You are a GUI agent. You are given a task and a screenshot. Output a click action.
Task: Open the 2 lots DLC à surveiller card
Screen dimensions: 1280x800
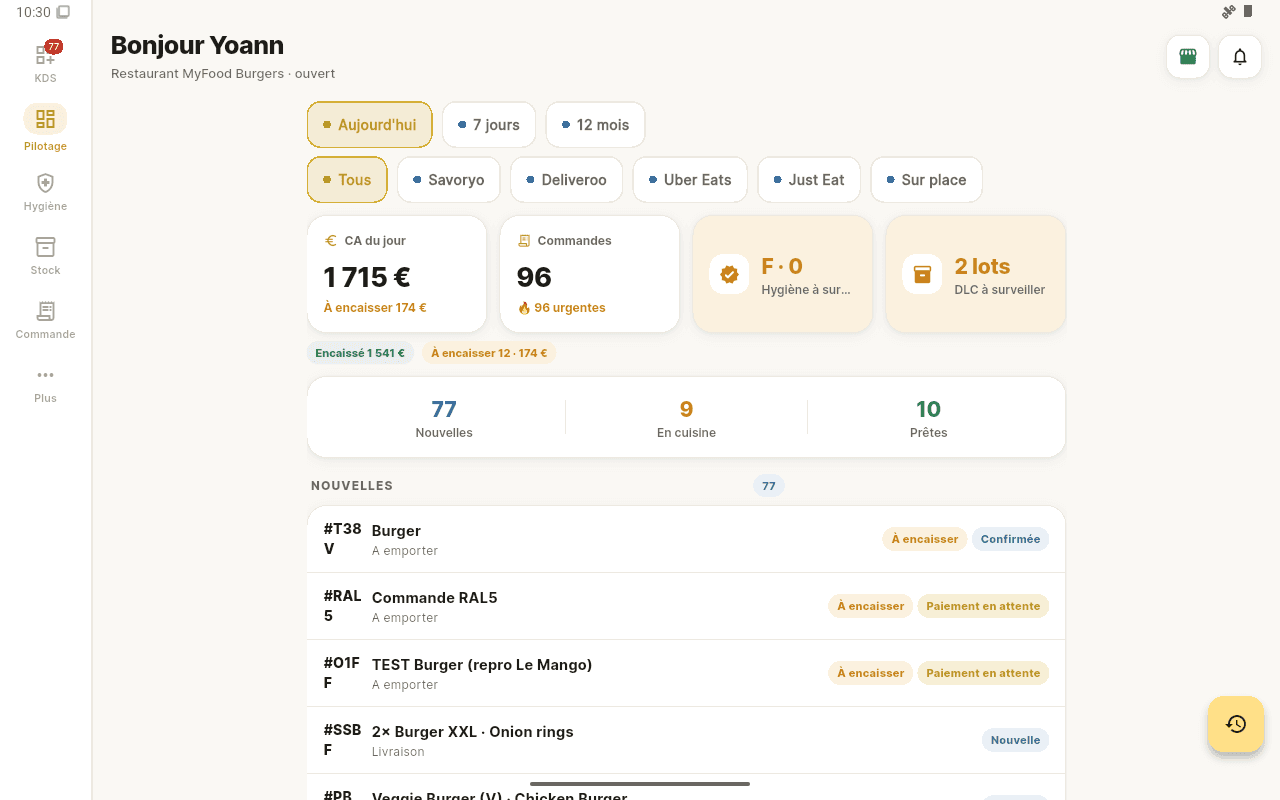click(976, 274)
